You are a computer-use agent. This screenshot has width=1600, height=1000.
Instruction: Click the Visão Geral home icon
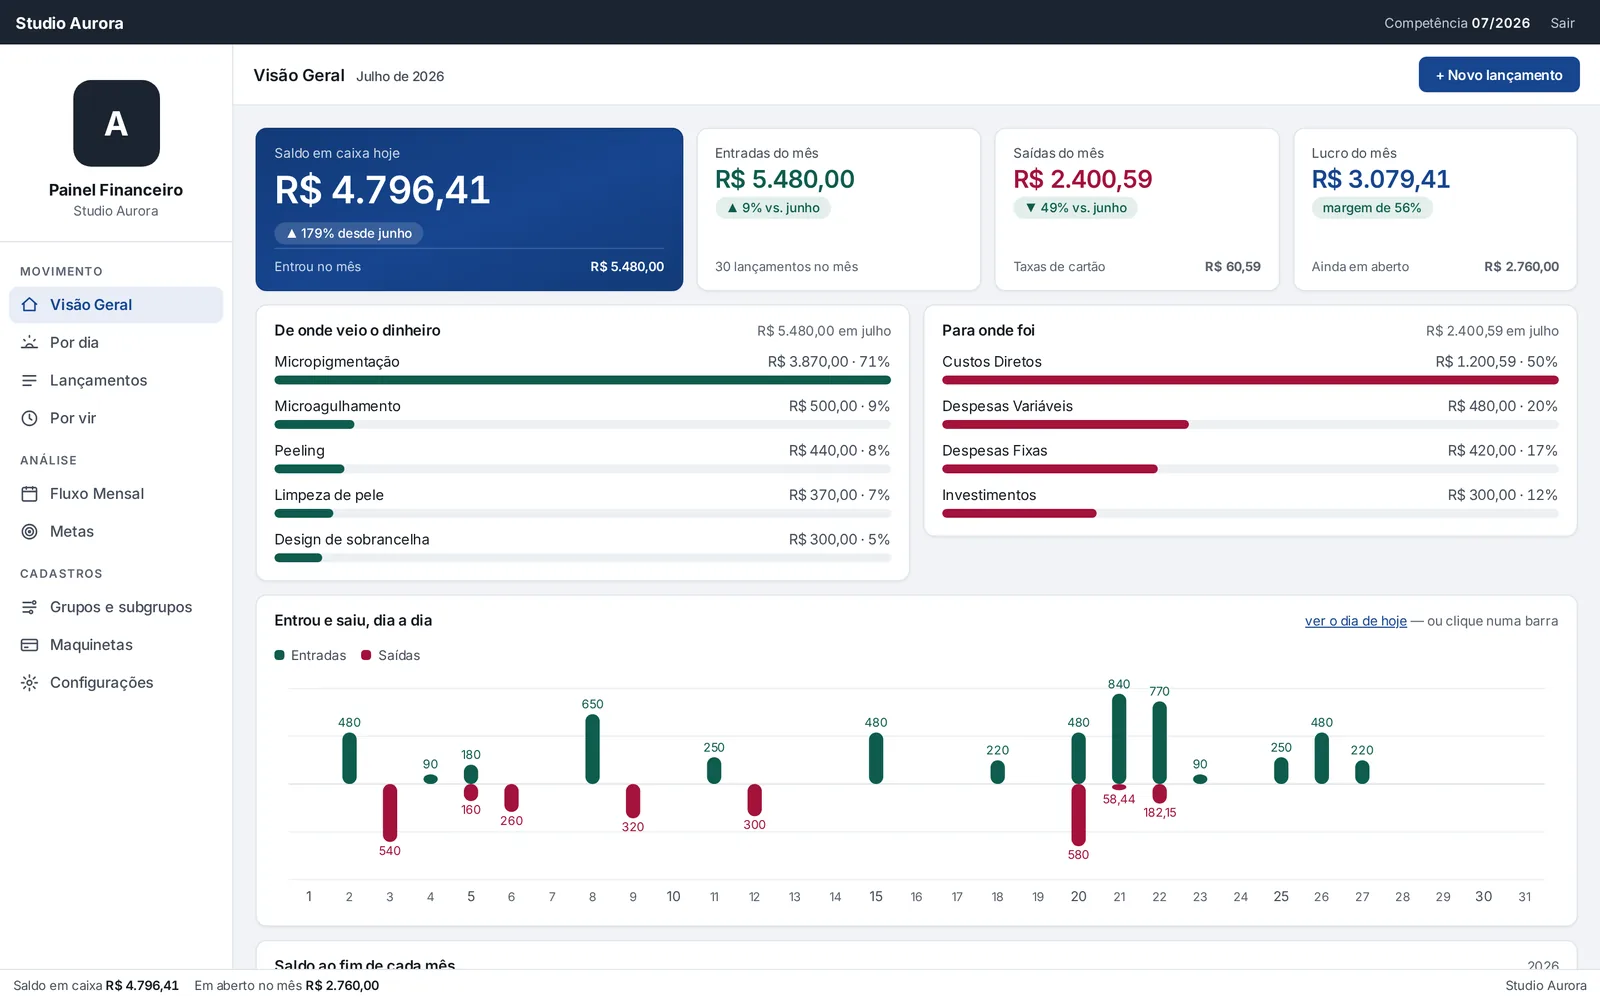(30, 305)
